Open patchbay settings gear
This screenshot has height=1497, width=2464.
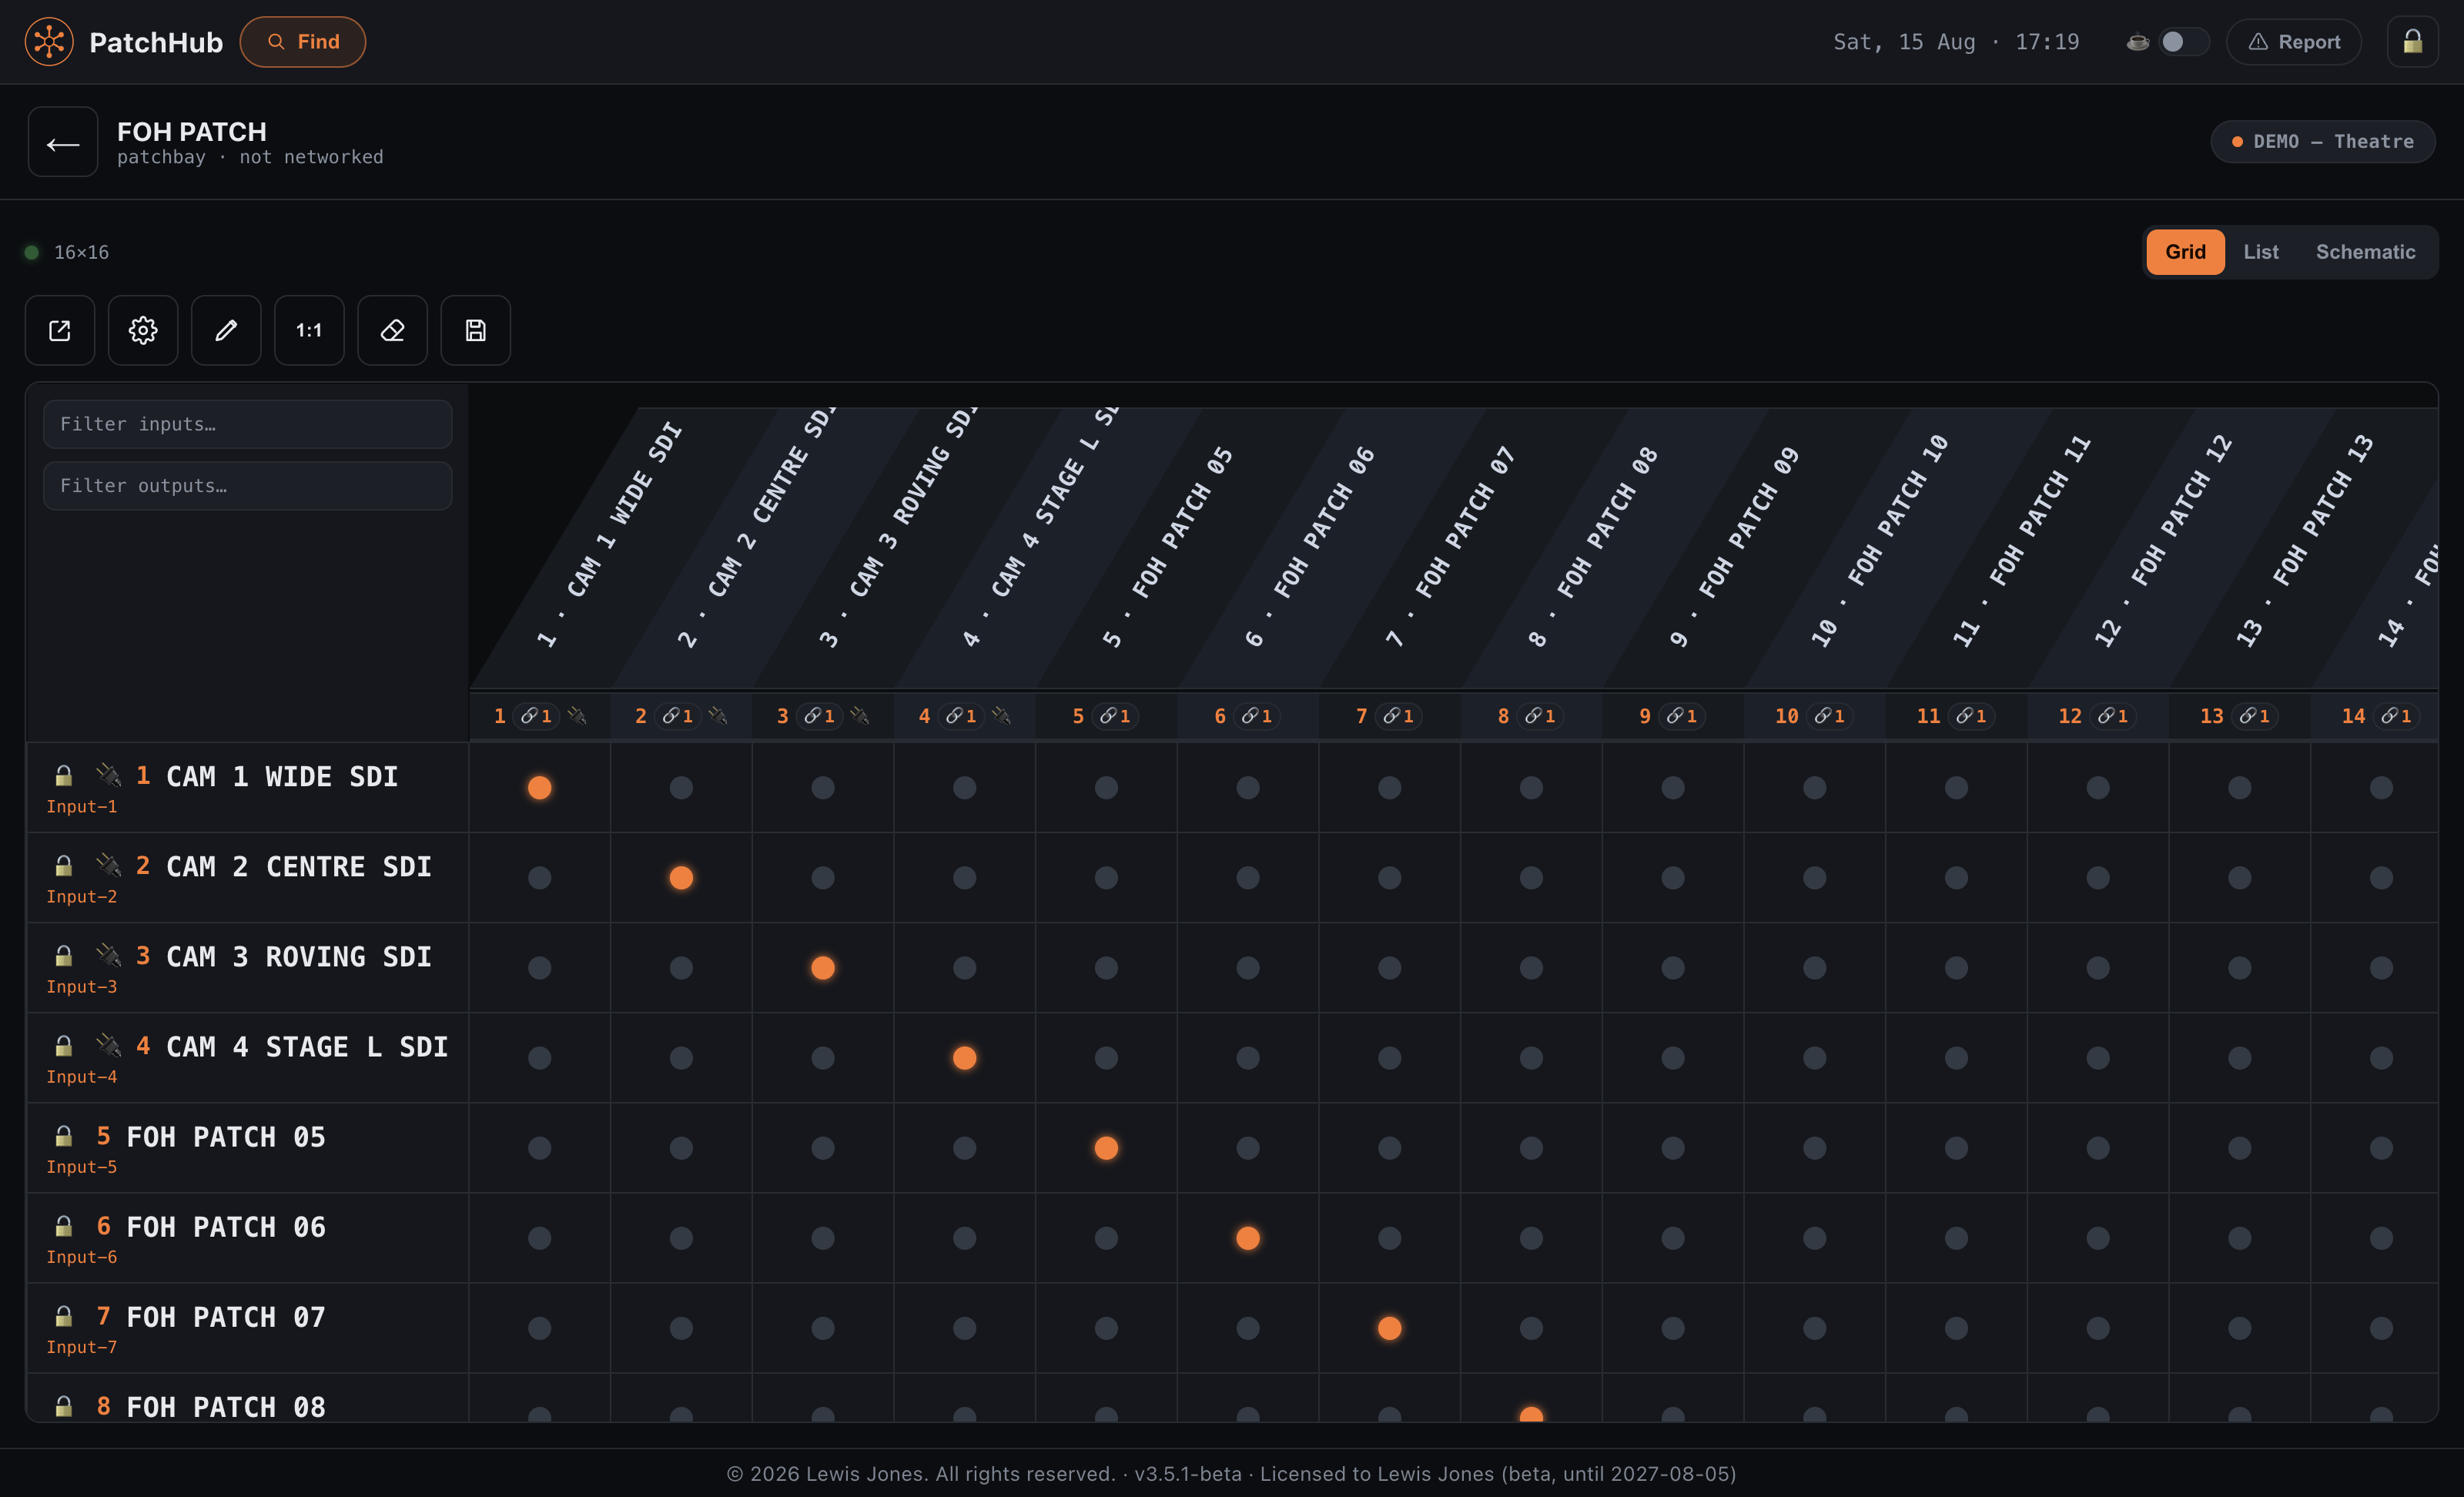143,330
